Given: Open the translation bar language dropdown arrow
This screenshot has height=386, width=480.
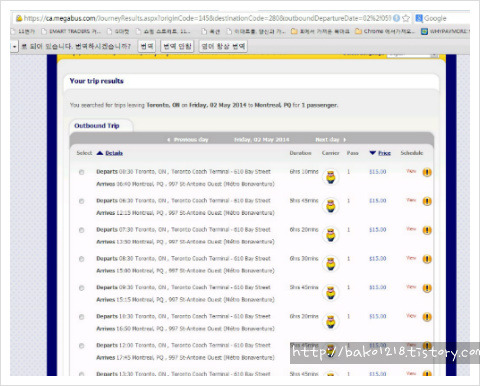Looking at the screenshot, I should (14, 46).
